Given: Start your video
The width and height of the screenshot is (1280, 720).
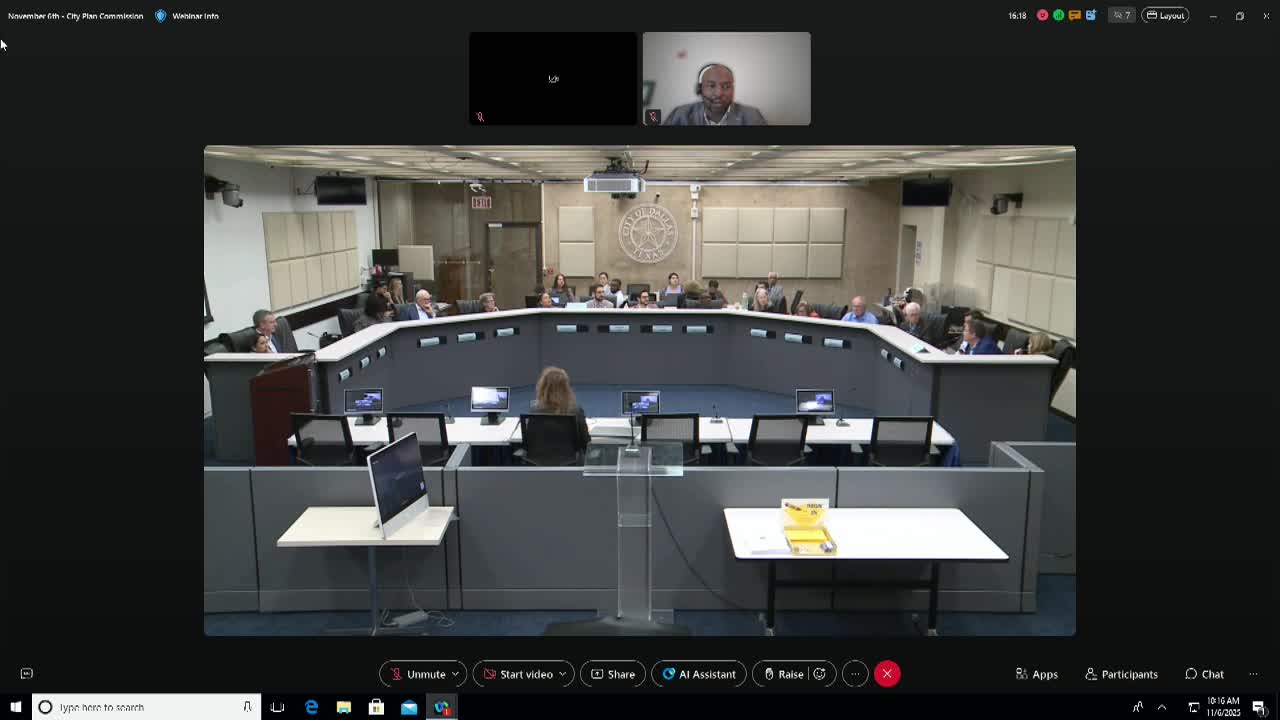Looking at the screenshot, I should click(518, 674).
